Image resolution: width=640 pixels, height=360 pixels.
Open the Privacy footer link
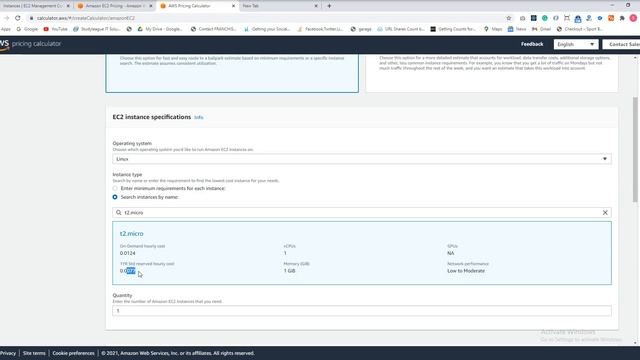pyautogui.click(x=8, y=353)
